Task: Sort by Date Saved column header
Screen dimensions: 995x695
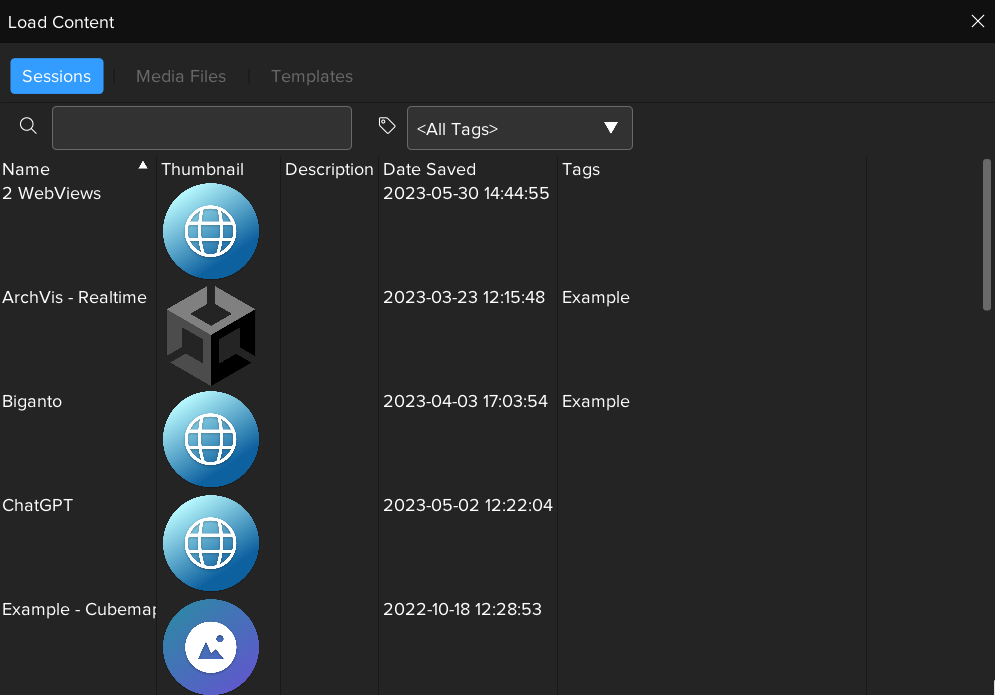Action: [x=429, y=169]
